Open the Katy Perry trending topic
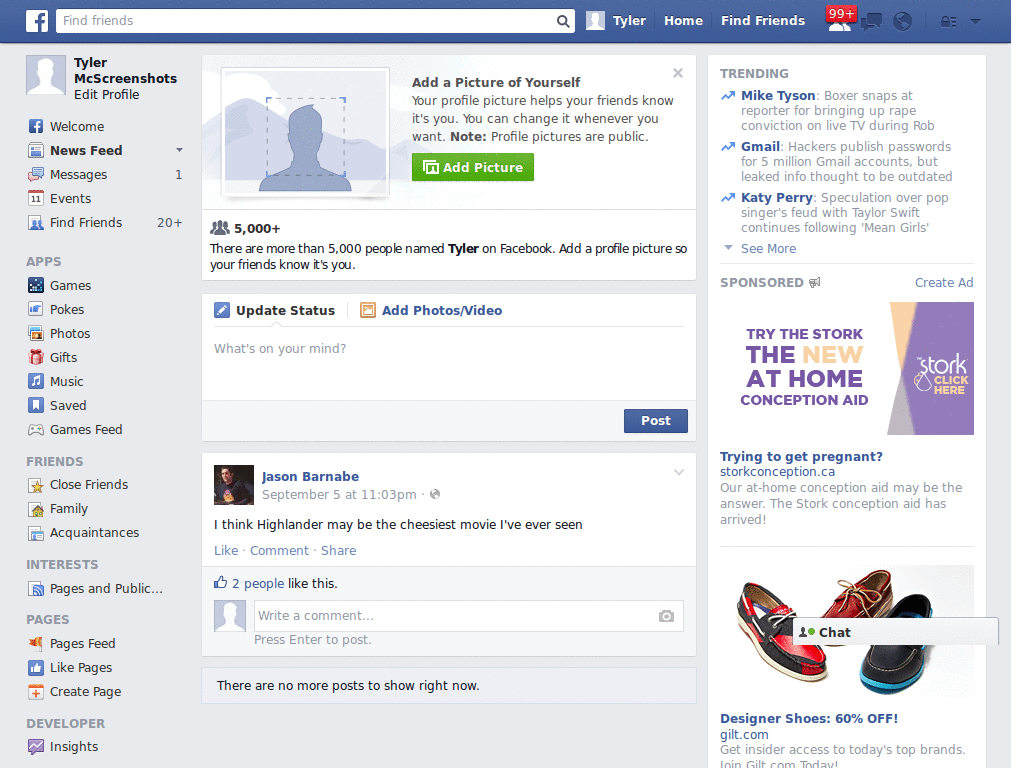The image size is (1024, 768). 776,198
